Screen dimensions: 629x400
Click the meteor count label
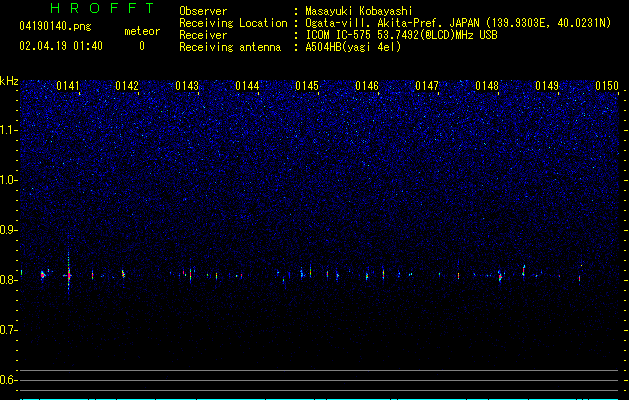click(142, 31)
